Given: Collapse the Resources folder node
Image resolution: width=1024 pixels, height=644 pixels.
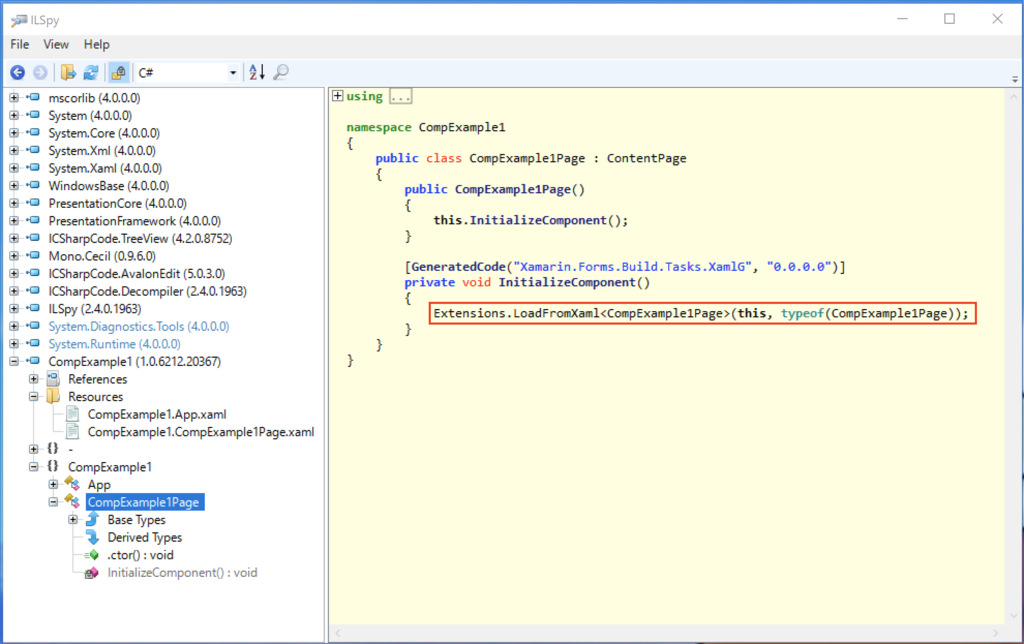Looking at the screenshot, I should (33, 397).
